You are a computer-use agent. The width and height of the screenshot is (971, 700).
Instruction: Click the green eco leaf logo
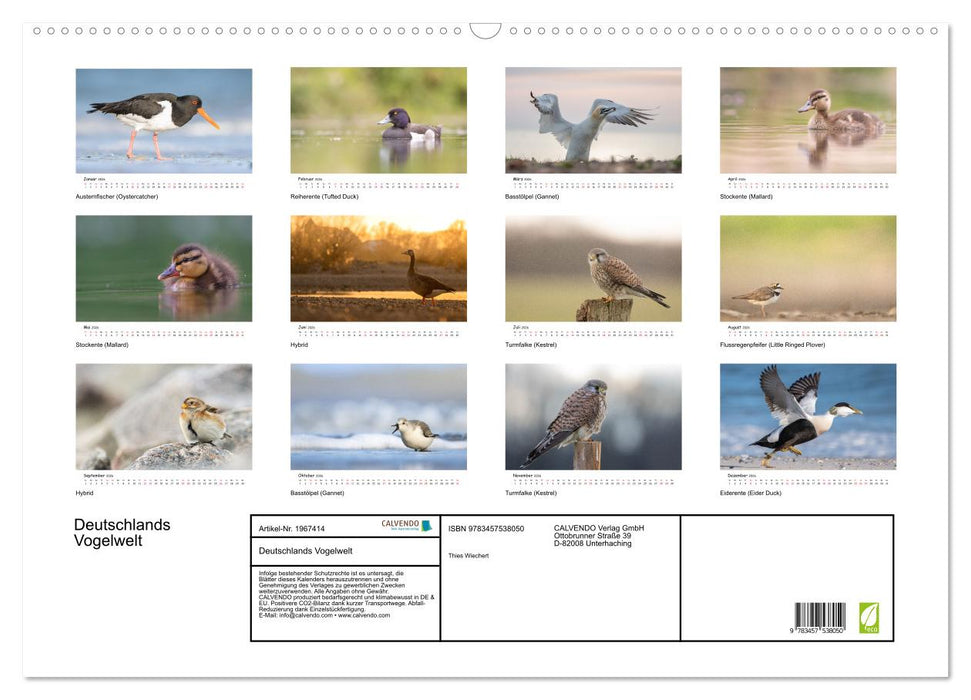(x=869, y=616)
